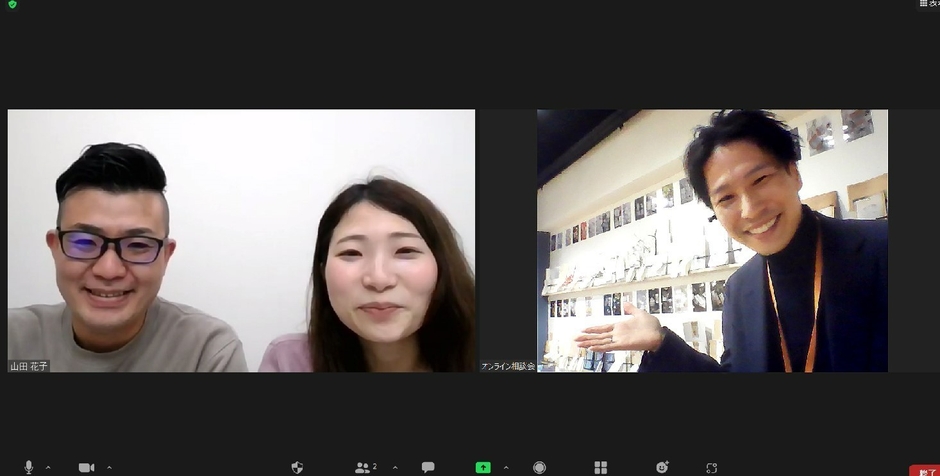Toggle the video camera off
This screenshot has width=940, height=476.
click(x=86, y=467)
